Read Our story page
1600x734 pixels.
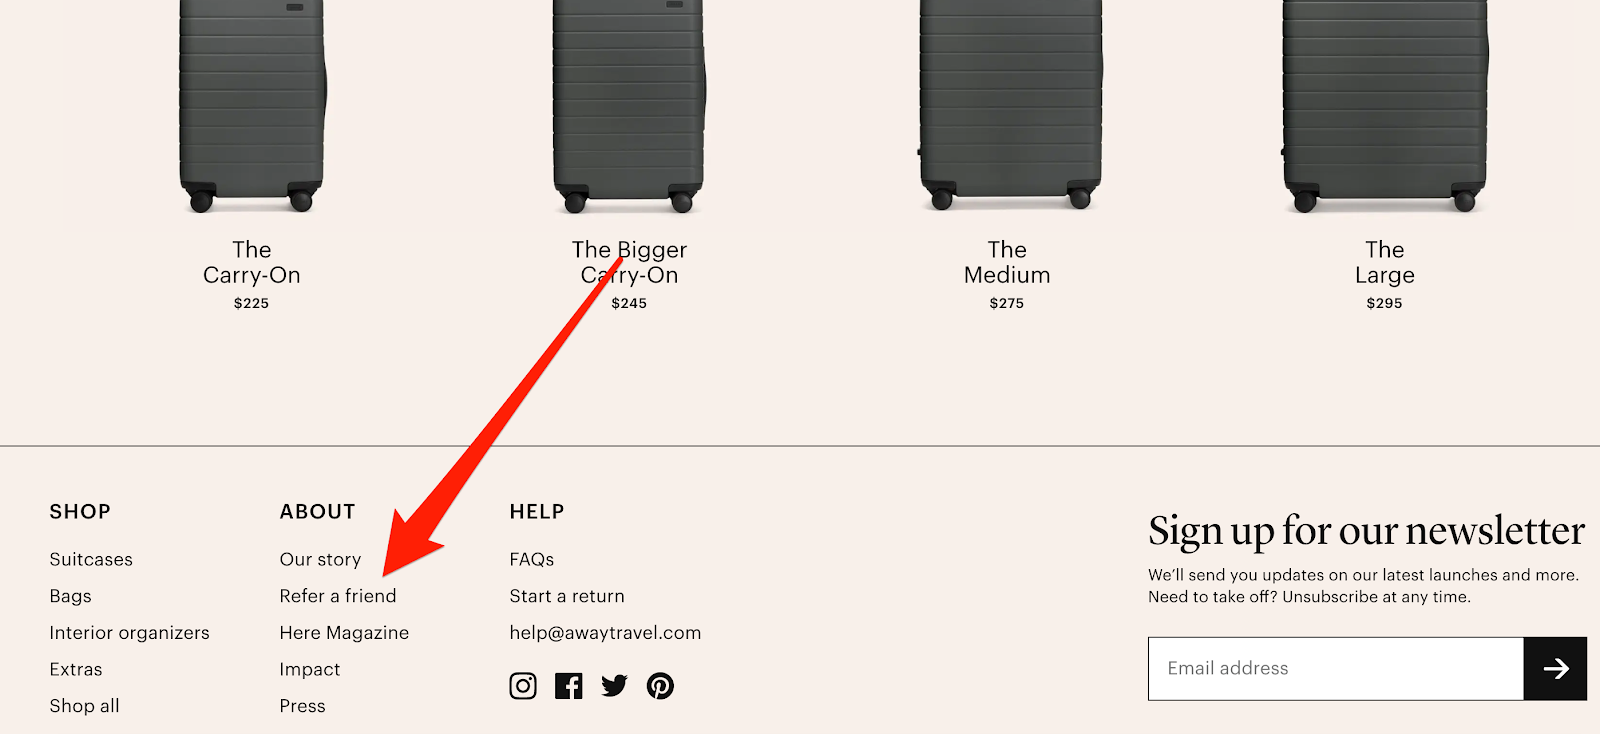(320, 560)
